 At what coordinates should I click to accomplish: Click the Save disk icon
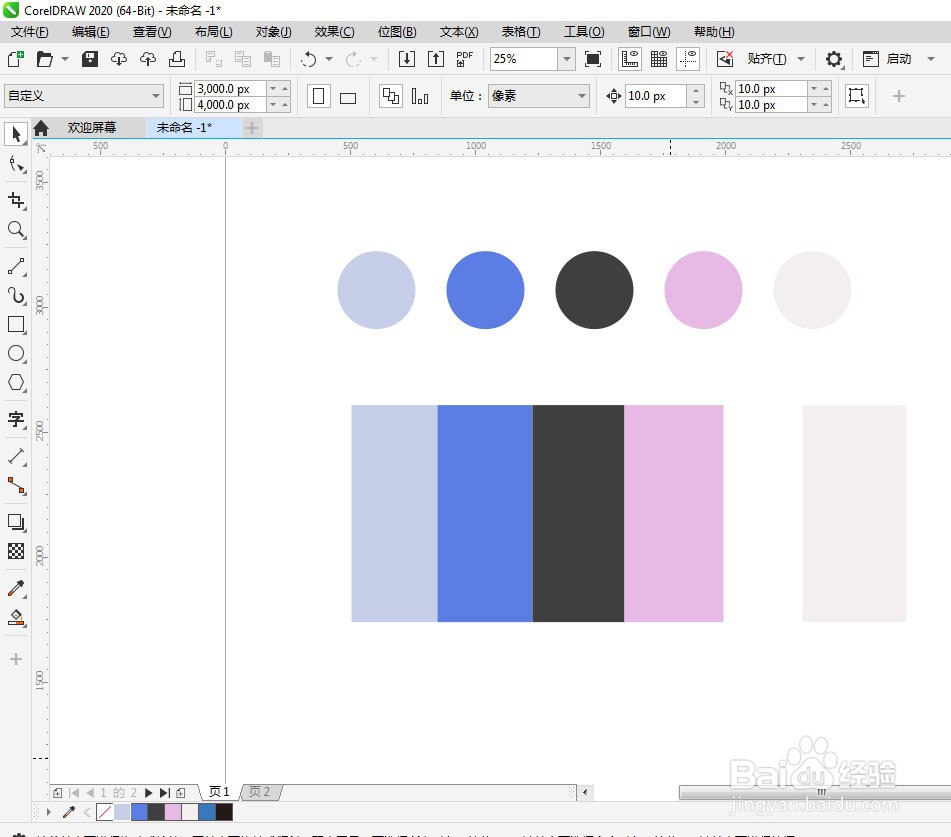click(x=90, y=59)
